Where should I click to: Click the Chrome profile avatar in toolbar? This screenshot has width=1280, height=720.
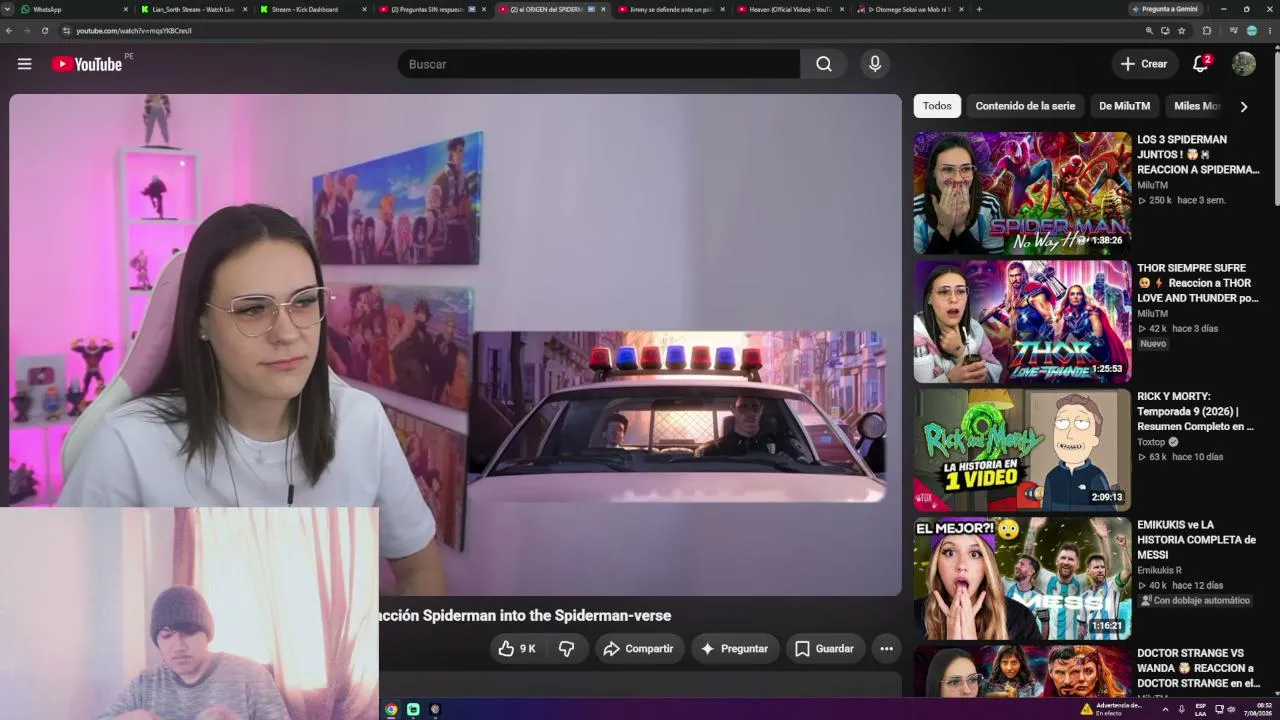point(1251,31)
